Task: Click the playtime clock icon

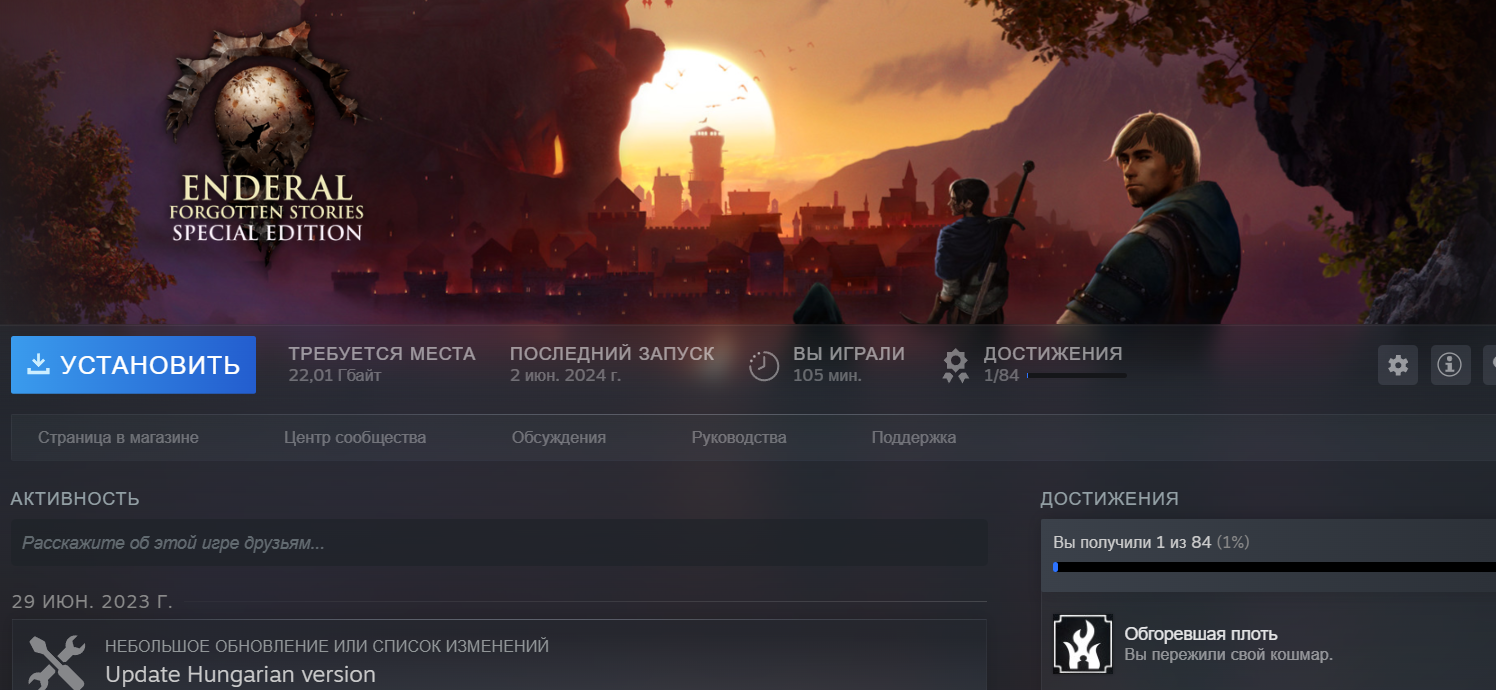Action: pyautogui.click(x=764, y=366)
